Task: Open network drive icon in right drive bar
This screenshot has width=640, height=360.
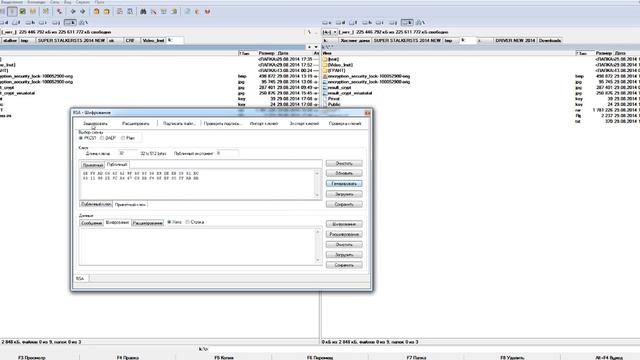Action: [x=420, y=22]
